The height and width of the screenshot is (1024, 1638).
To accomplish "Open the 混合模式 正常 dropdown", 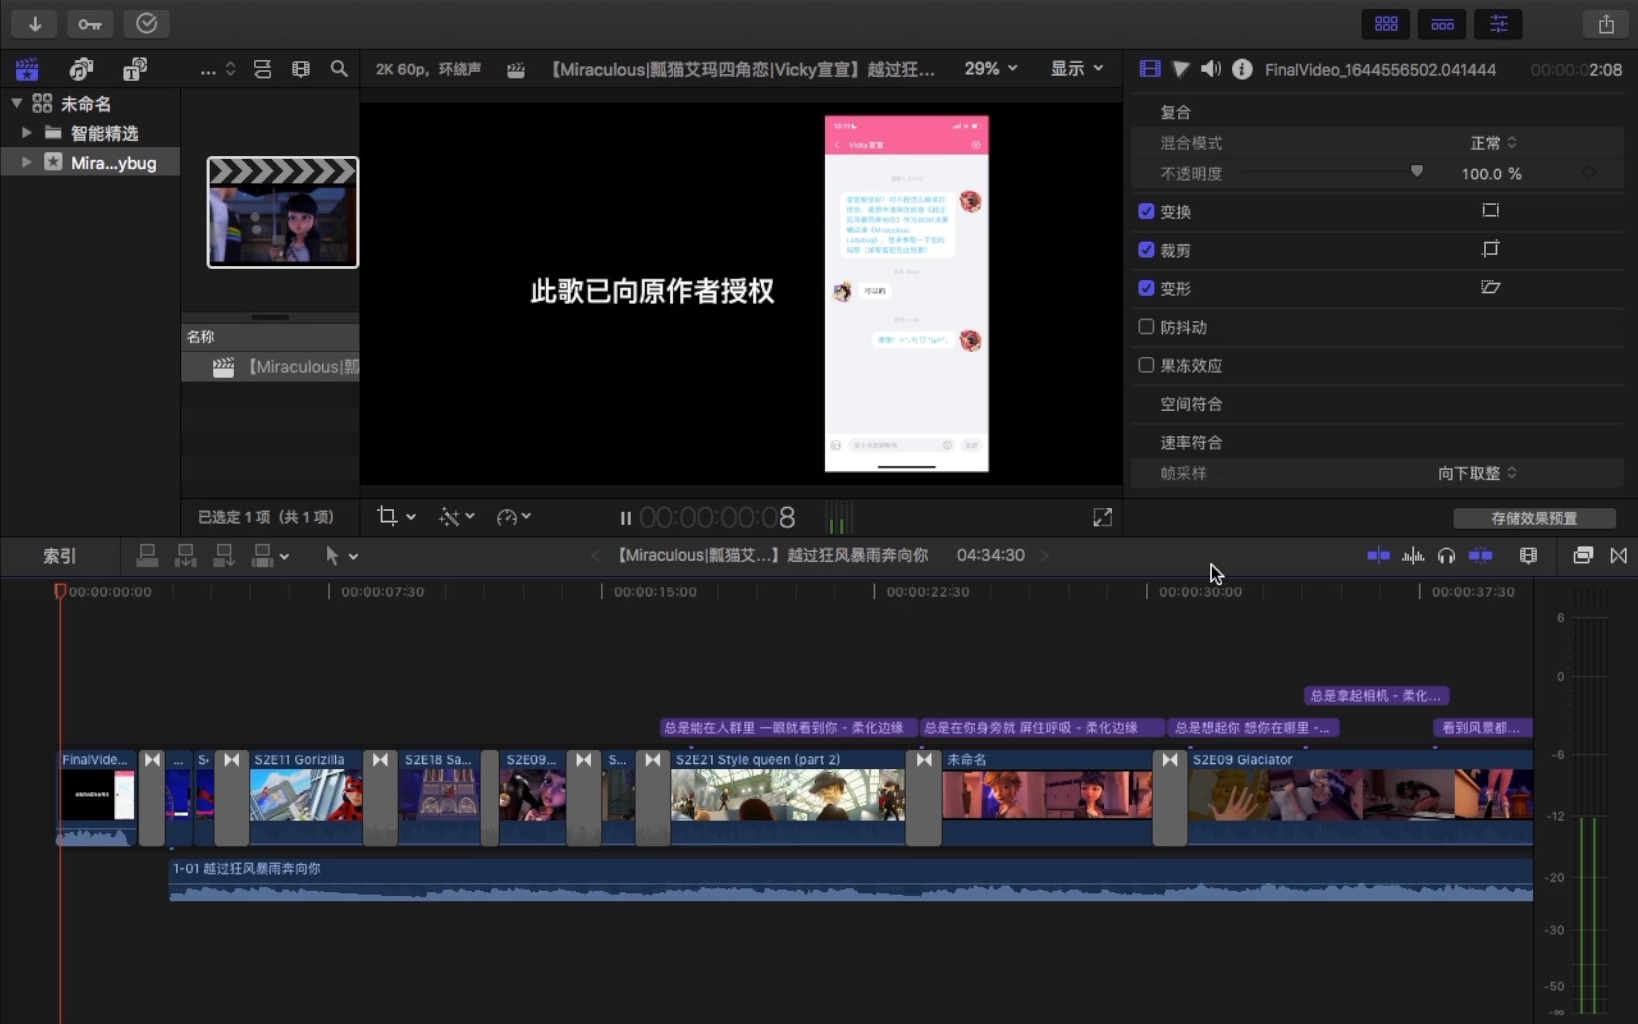I will pos(1493,143).
